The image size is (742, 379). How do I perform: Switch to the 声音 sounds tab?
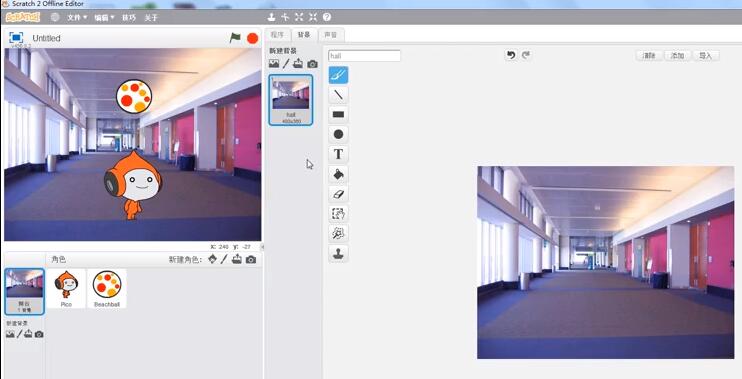[331, 35]
